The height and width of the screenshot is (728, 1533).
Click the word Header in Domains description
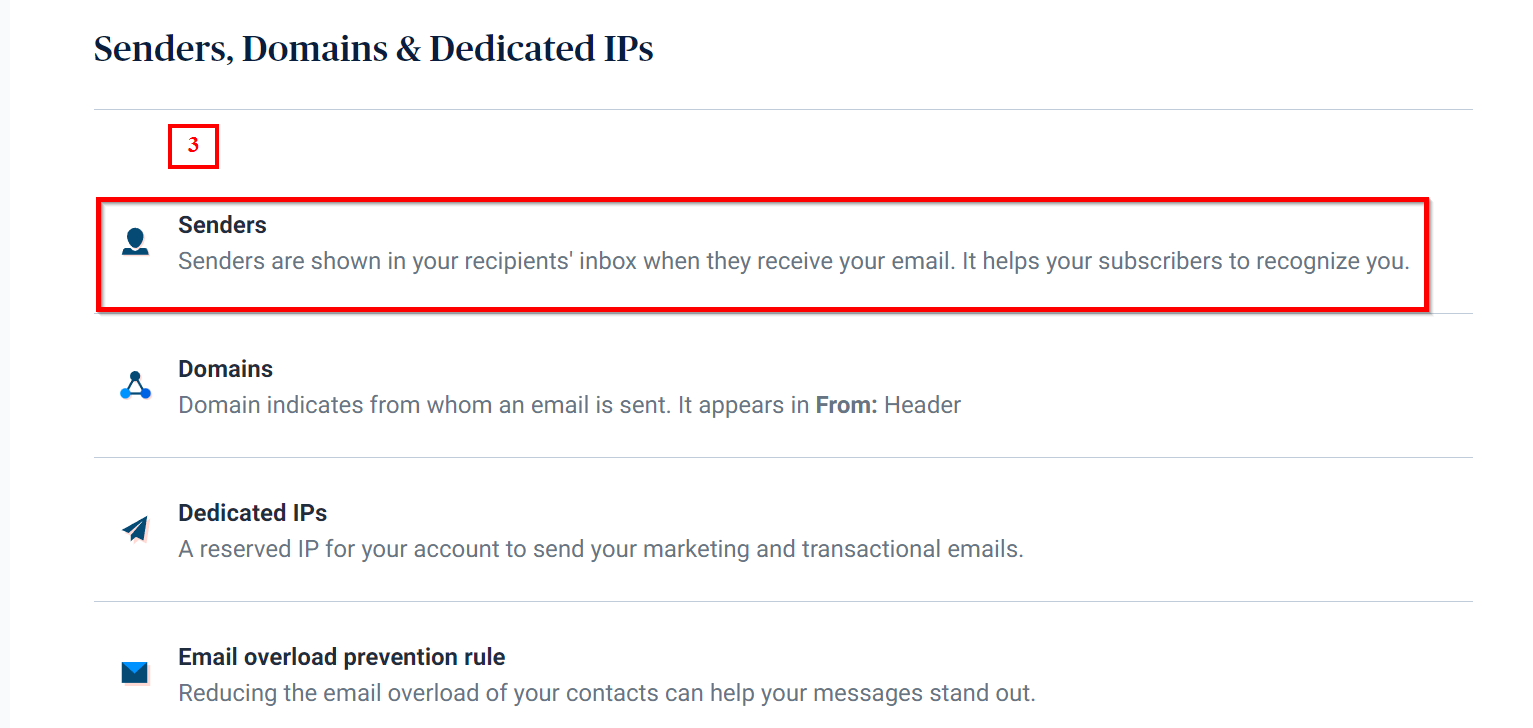922,405
